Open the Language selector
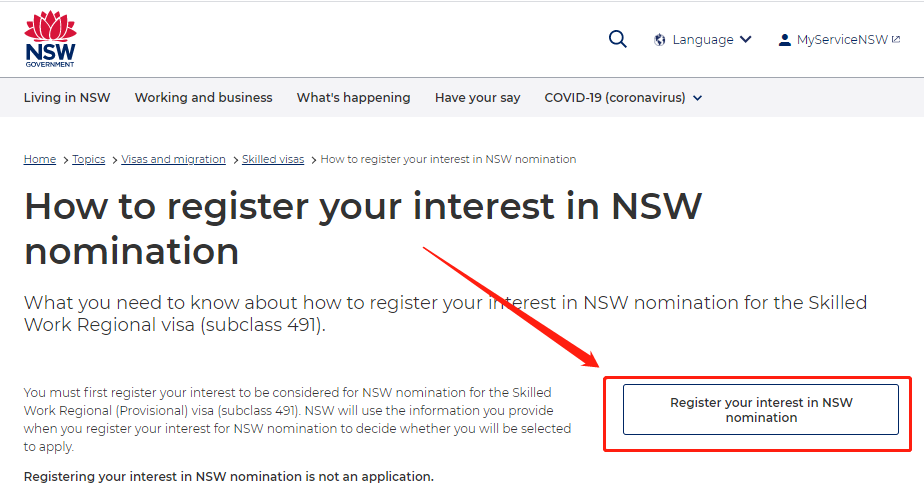Viewport: 924px width, 501px height. [x=703, y=39]
